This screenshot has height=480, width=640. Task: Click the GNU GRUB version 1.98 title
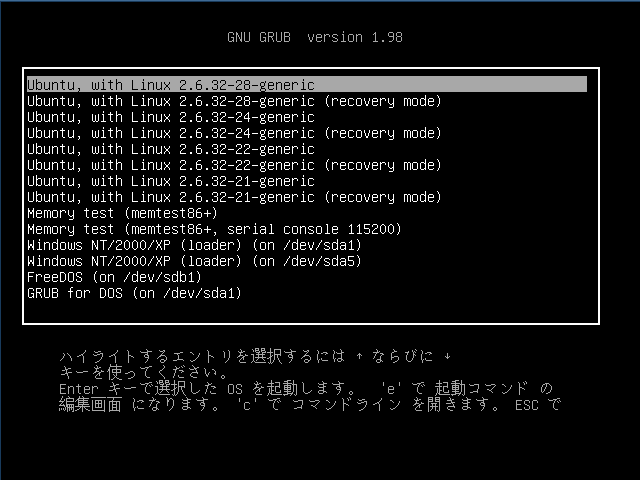click(x=315, y=37)
